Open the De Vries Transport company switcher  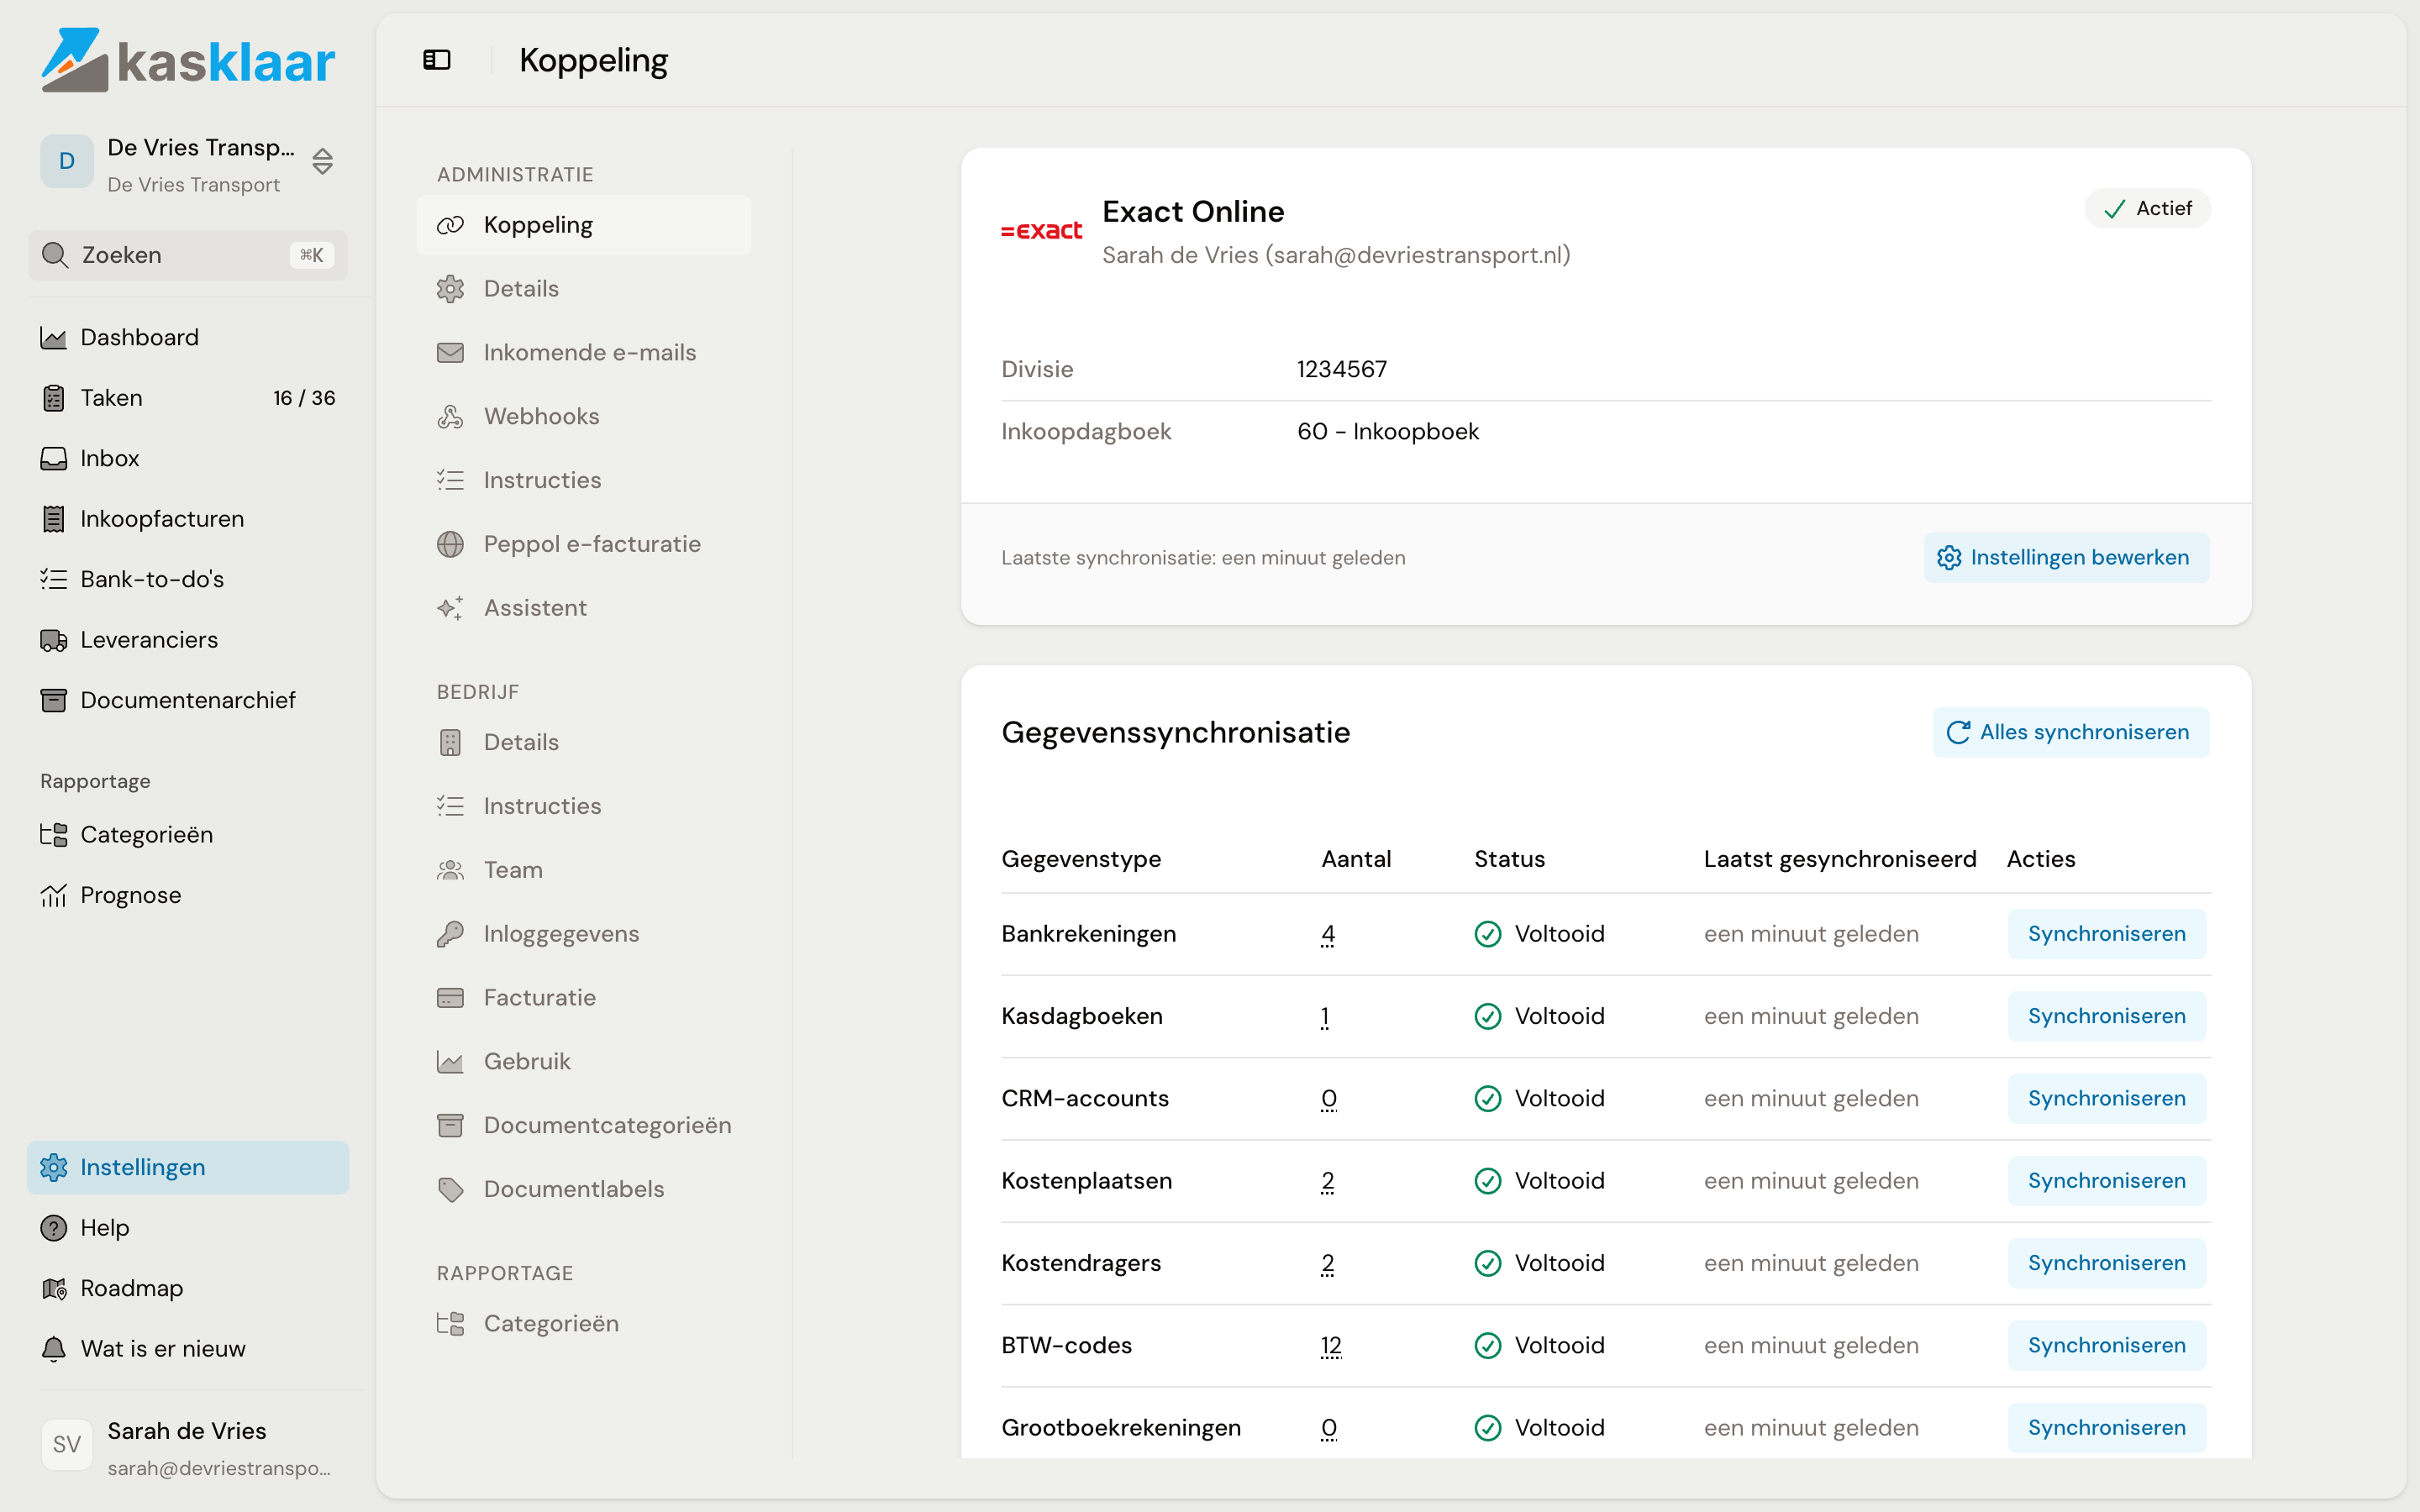[188, 163]
